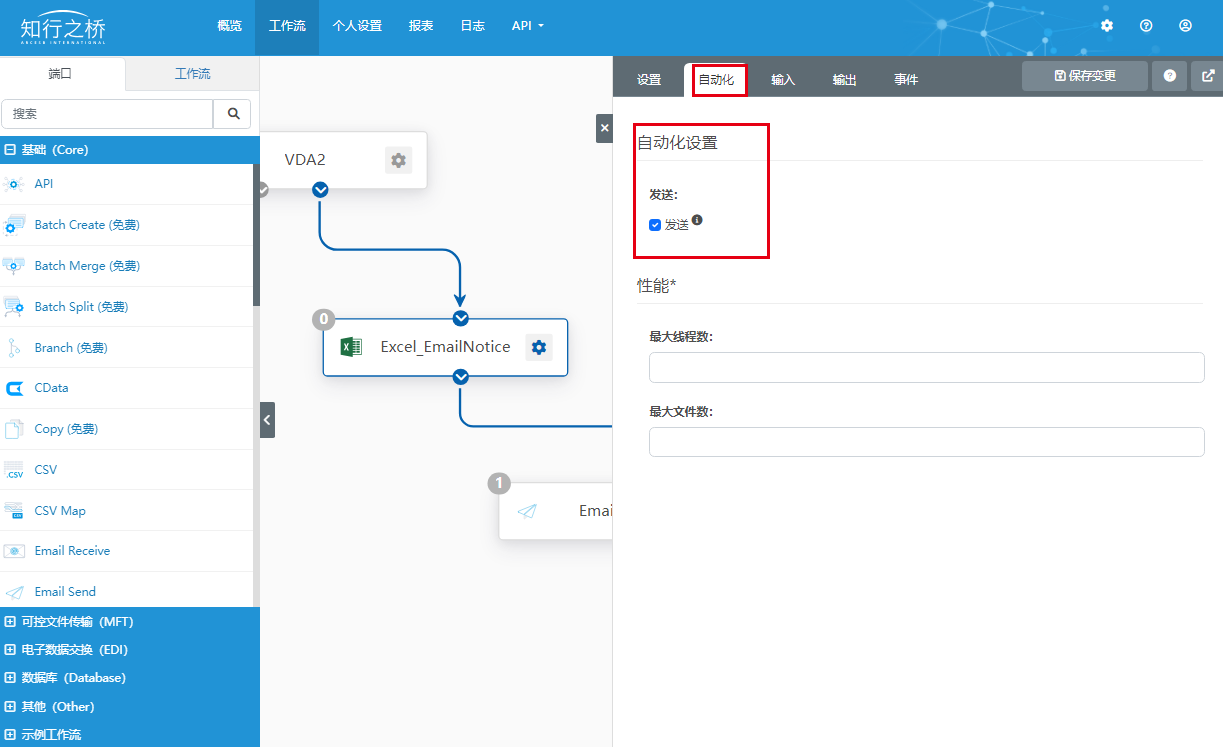This screenshot has width=1223, height=747.
Task: Open VDA2 connector gear settings
Action: click(398, 160)
